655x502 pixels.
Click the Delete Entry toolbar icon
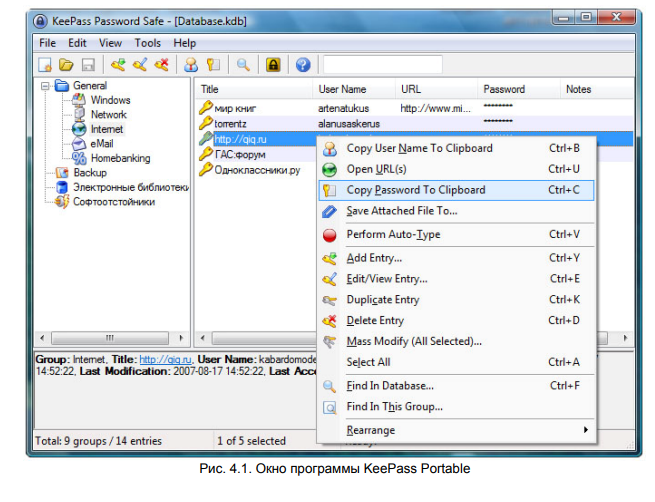pos(159,65)
